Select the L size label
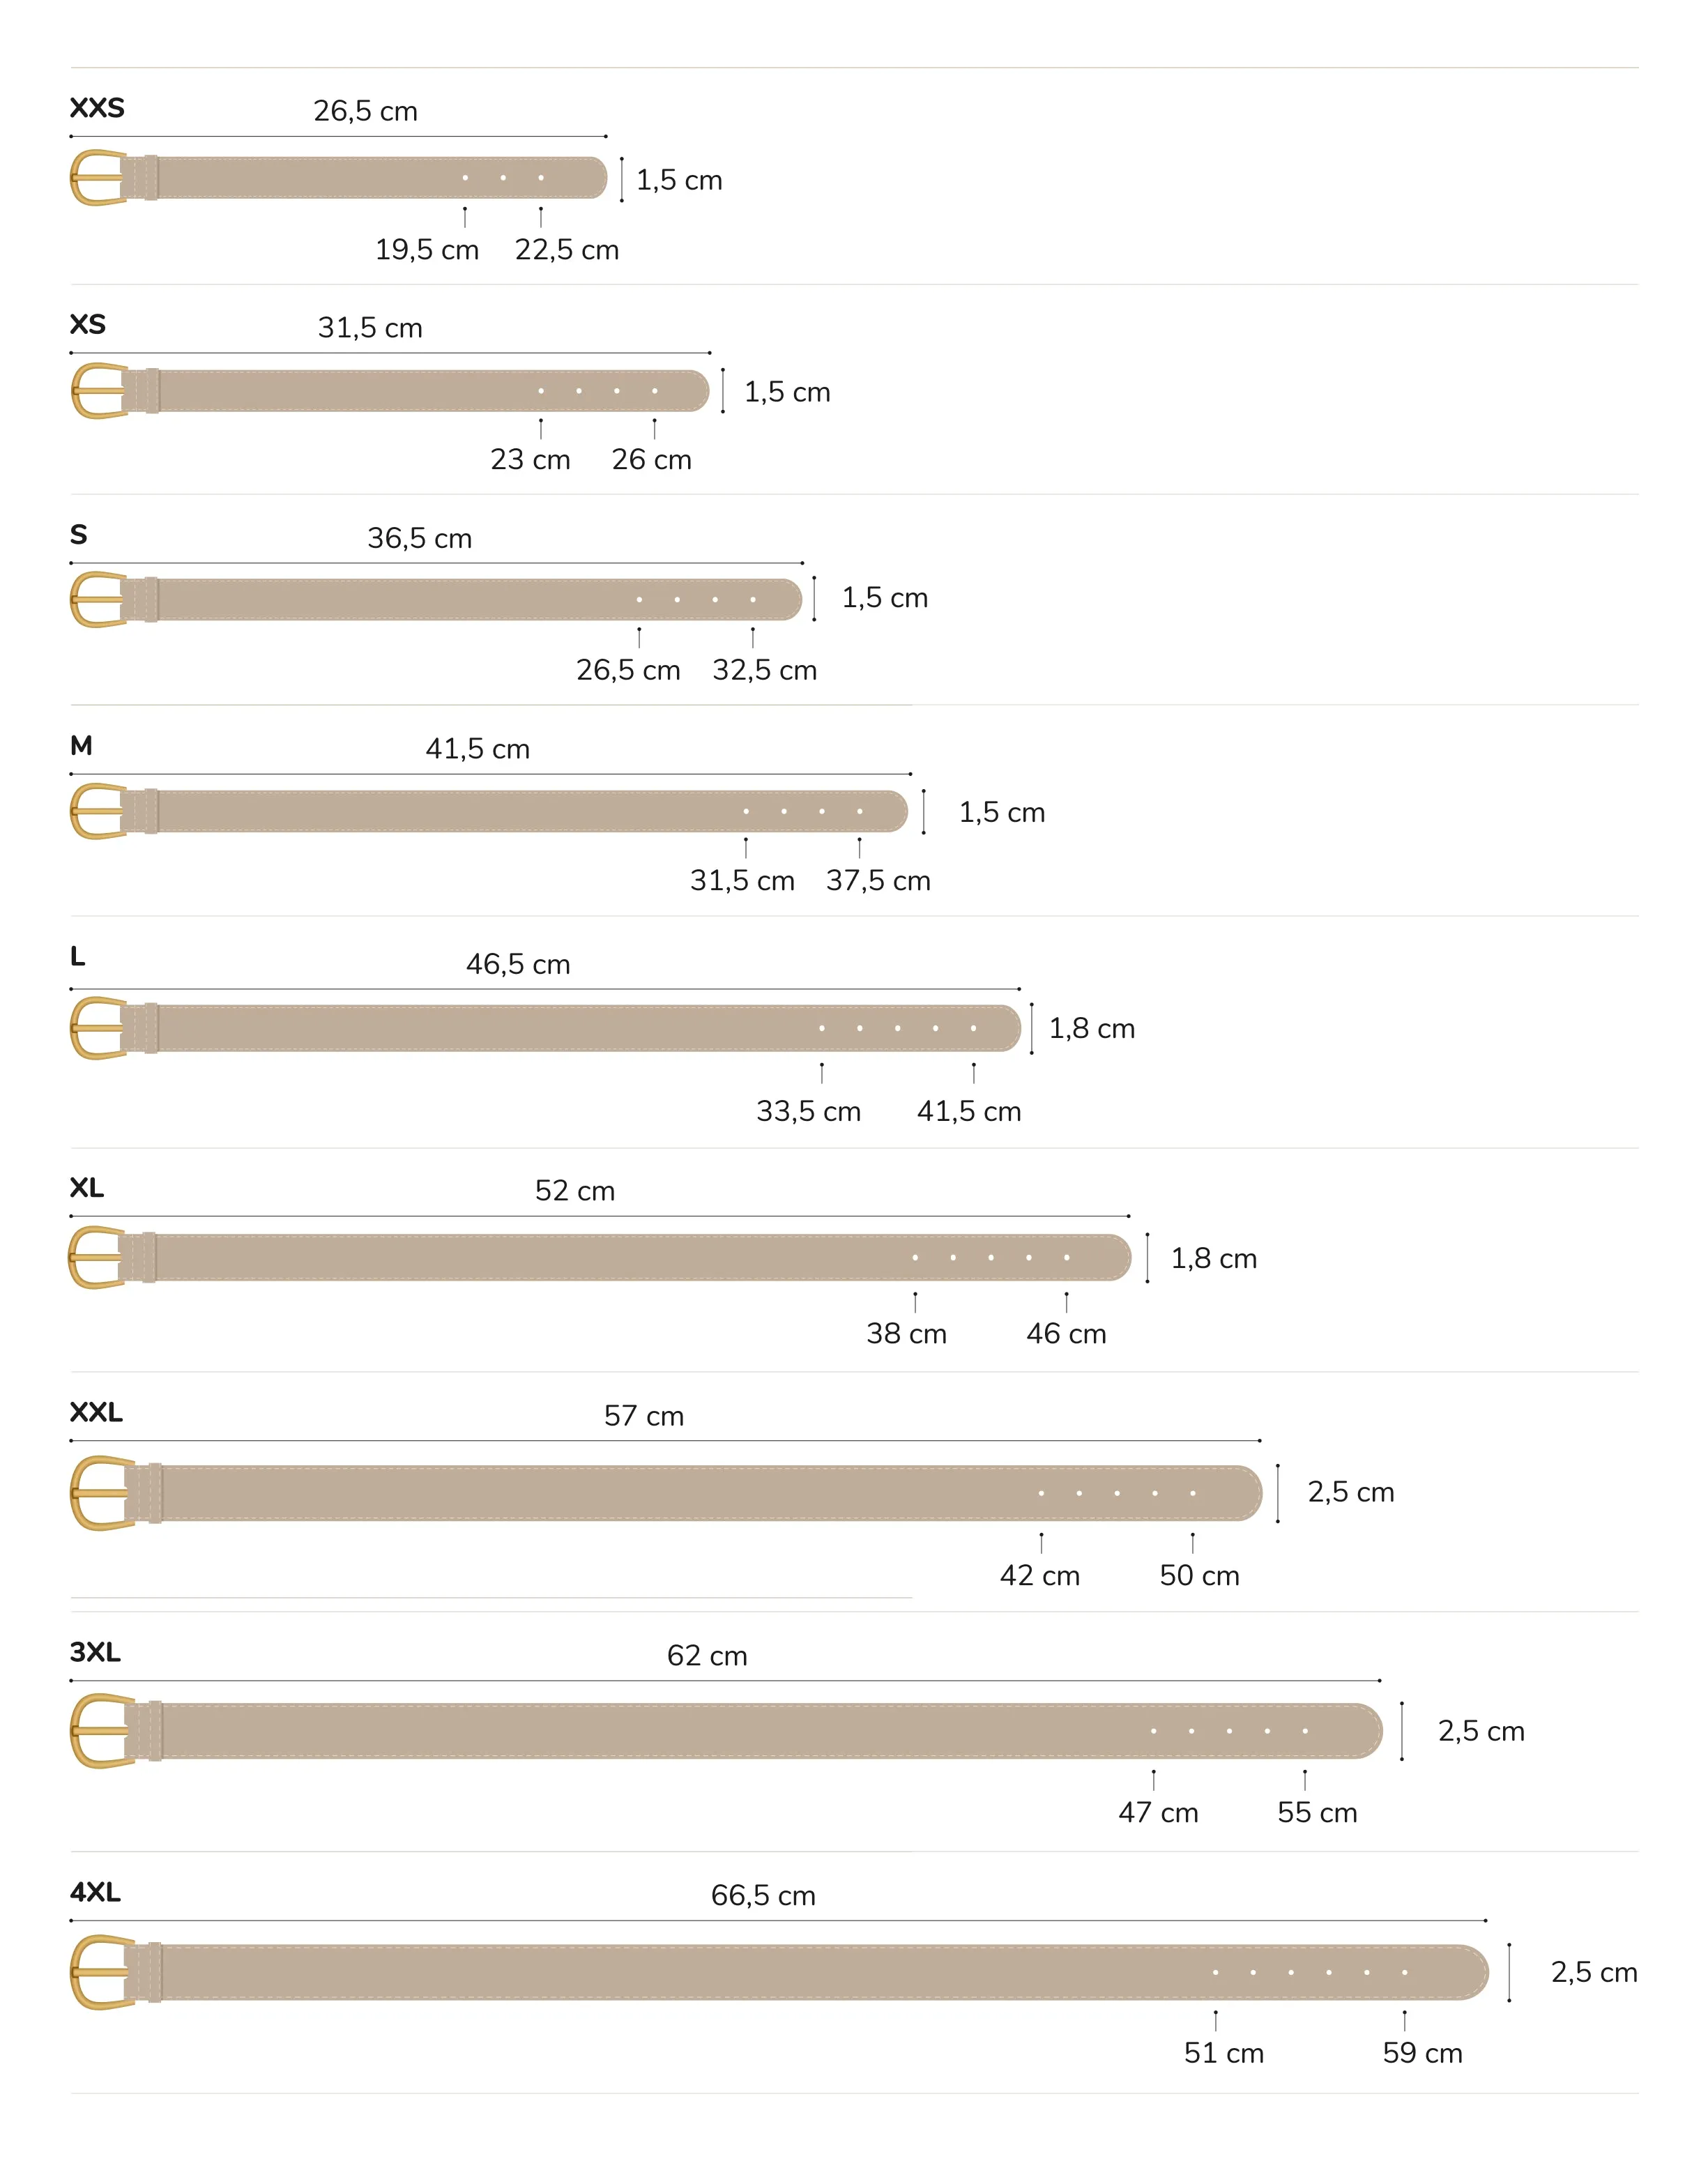 pyautogui.click(x=77, y=957)
